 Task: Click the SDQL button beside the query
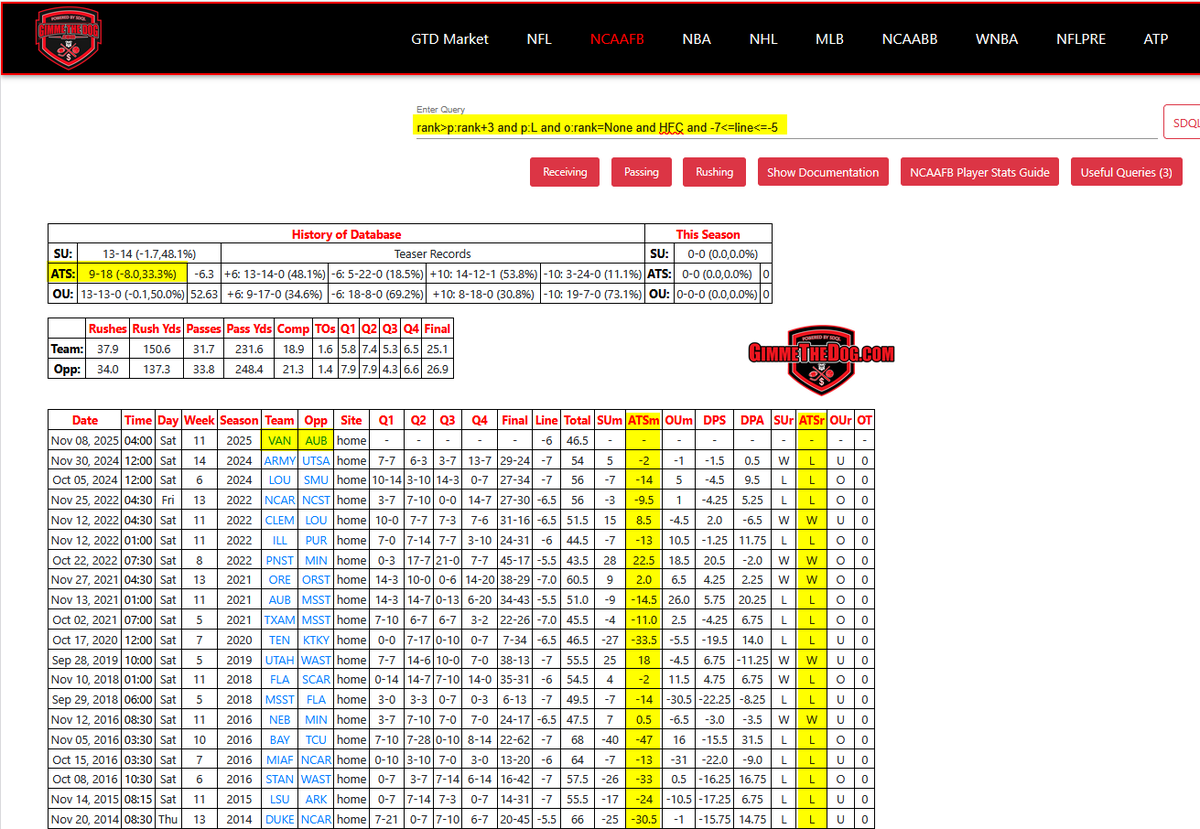1182,122
